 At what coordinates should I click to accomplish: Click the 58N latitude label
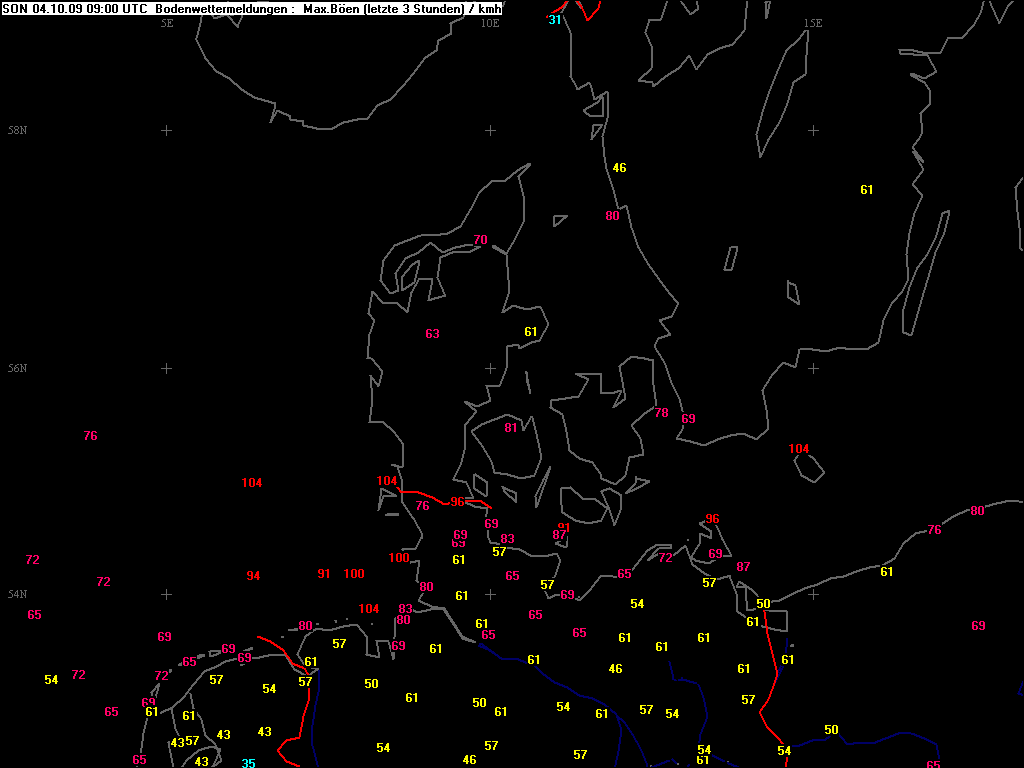point(17,131)
